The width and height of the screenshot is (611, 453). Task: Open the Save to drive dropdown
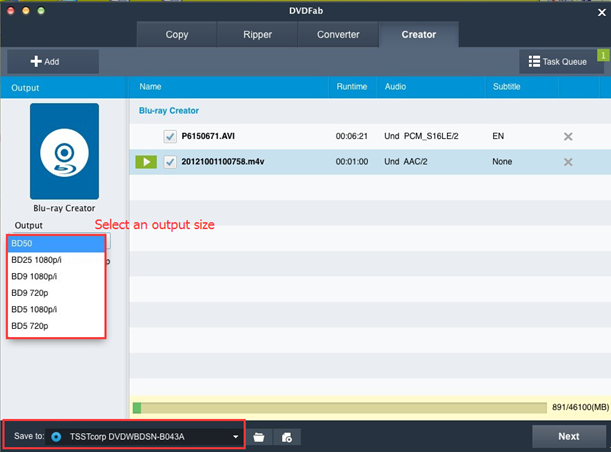143,437
